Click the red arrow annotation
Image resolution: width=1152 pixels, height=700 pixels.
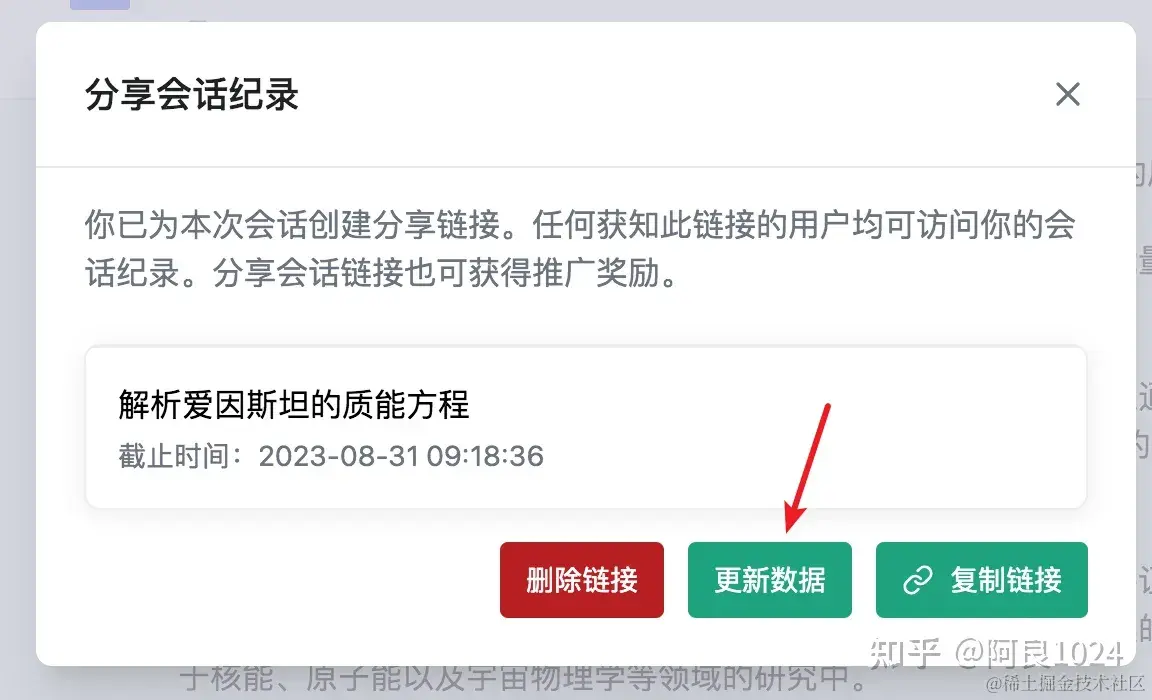(807, 468)
